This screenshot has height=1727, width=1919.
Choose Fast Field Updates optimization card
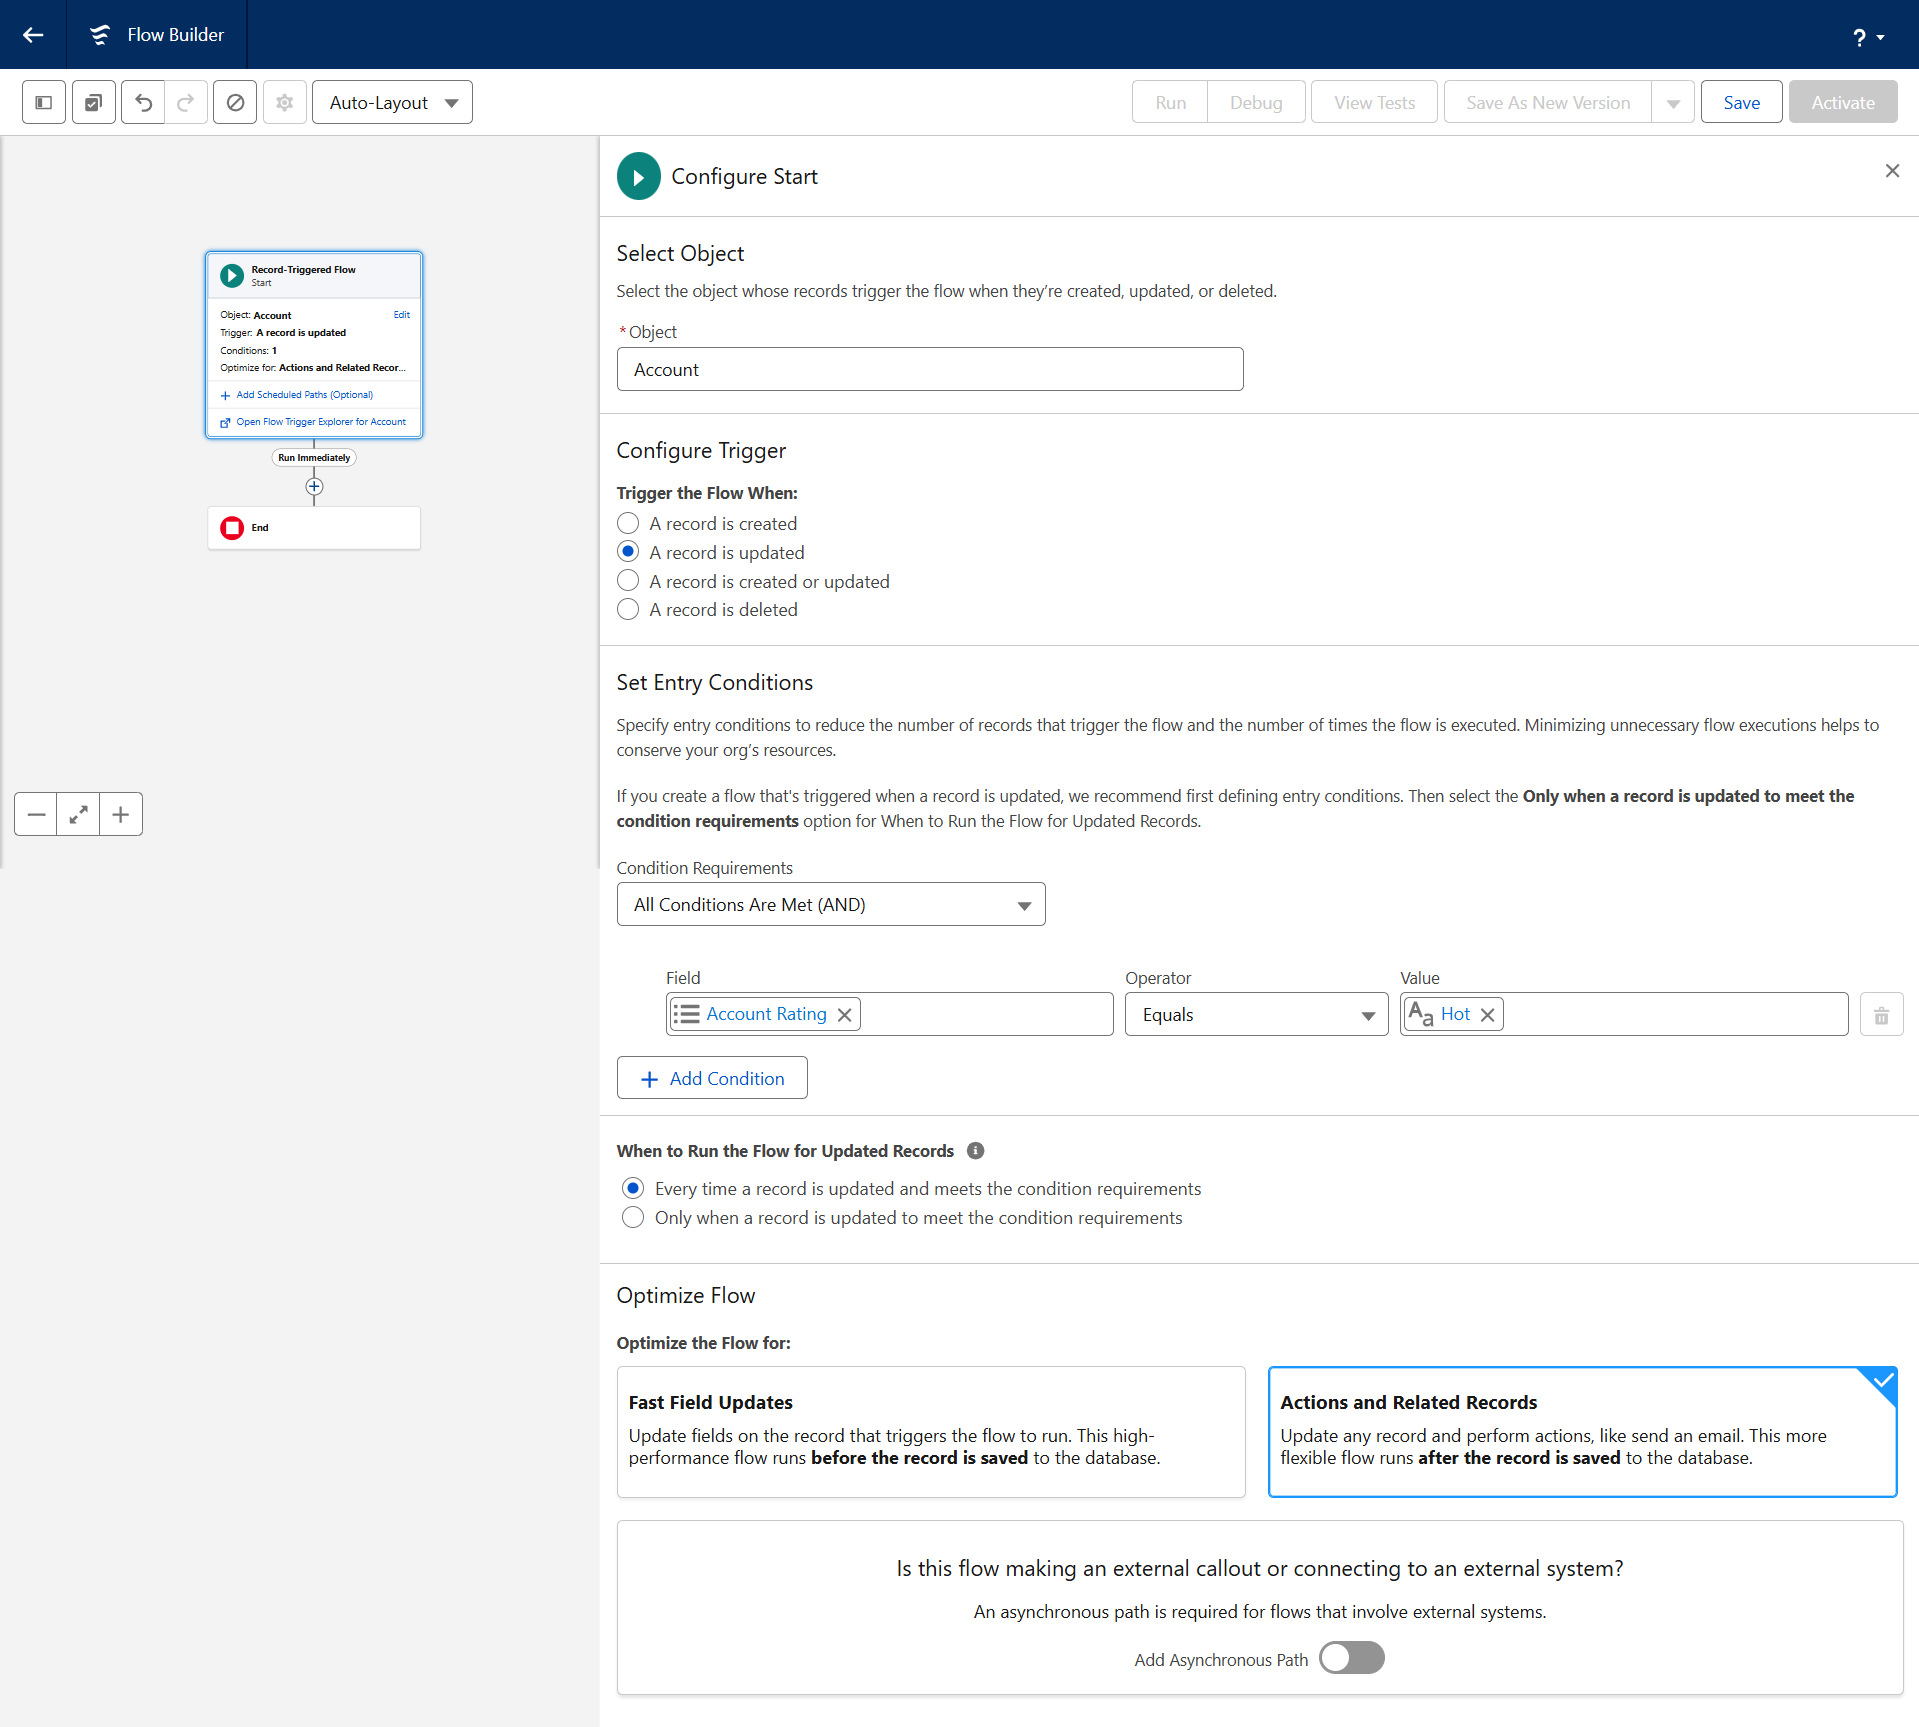pos(931,1431)
